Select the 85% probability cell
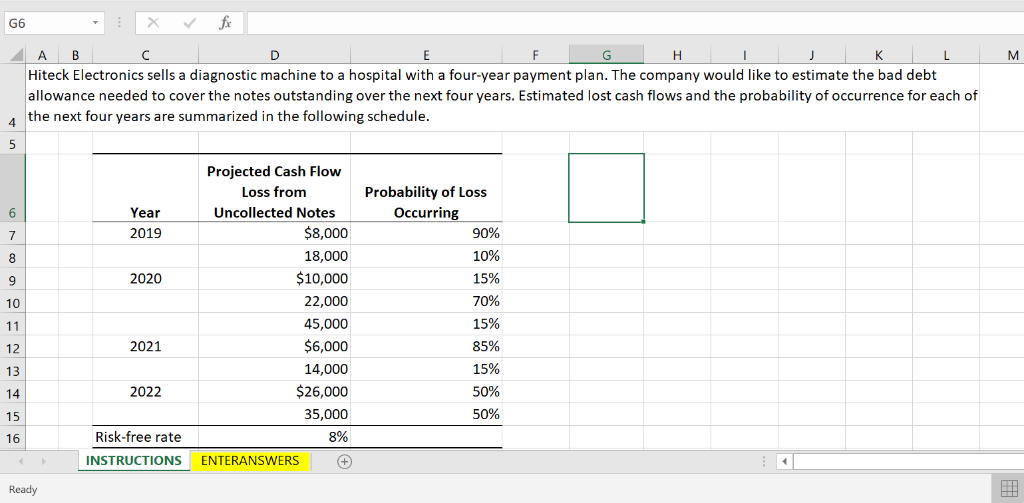Viewport: 1024px width, 503px height. click(426, 347)
